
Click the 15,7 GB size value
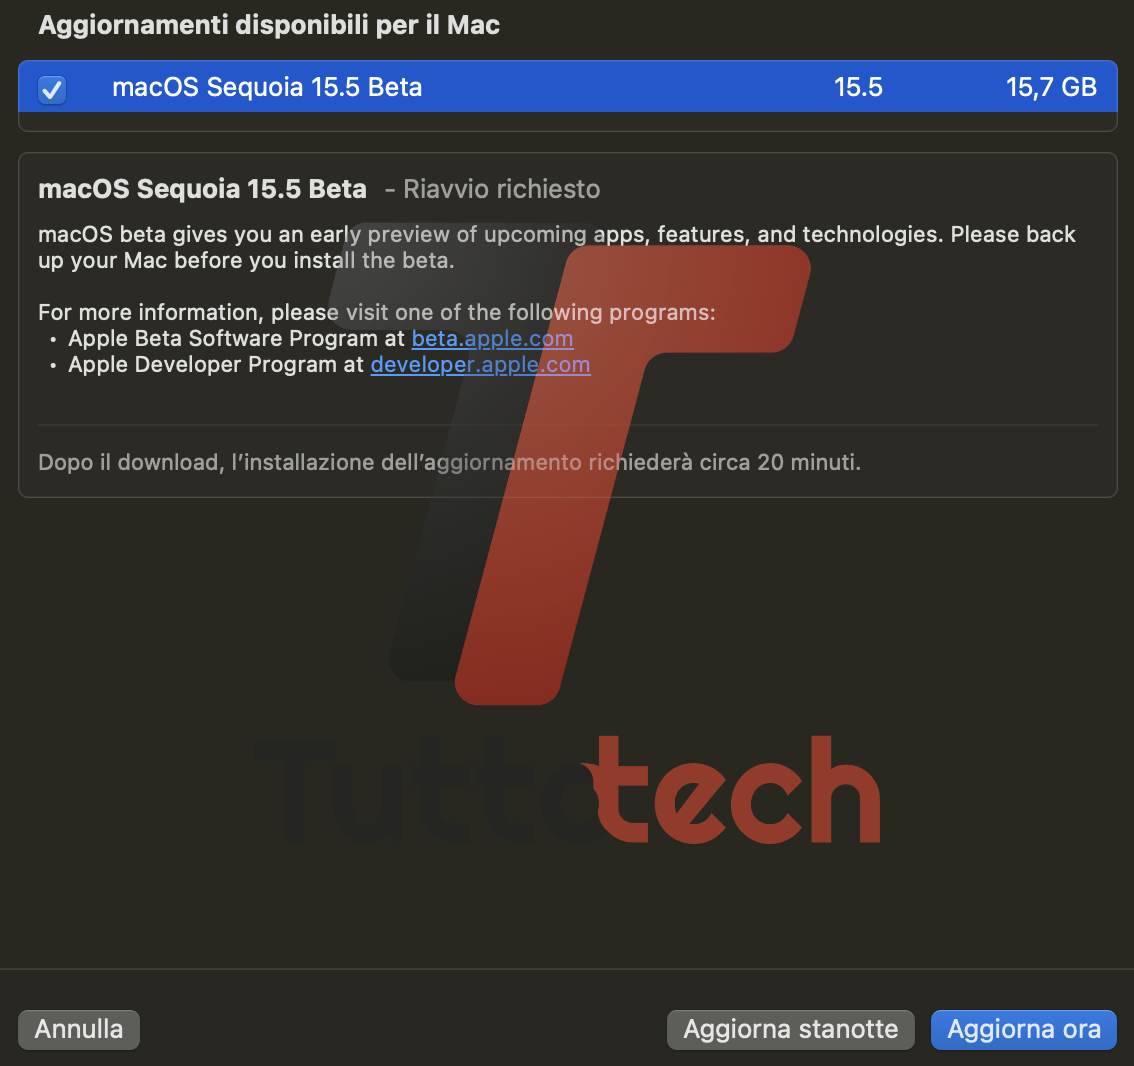(x=1051, y=88)
